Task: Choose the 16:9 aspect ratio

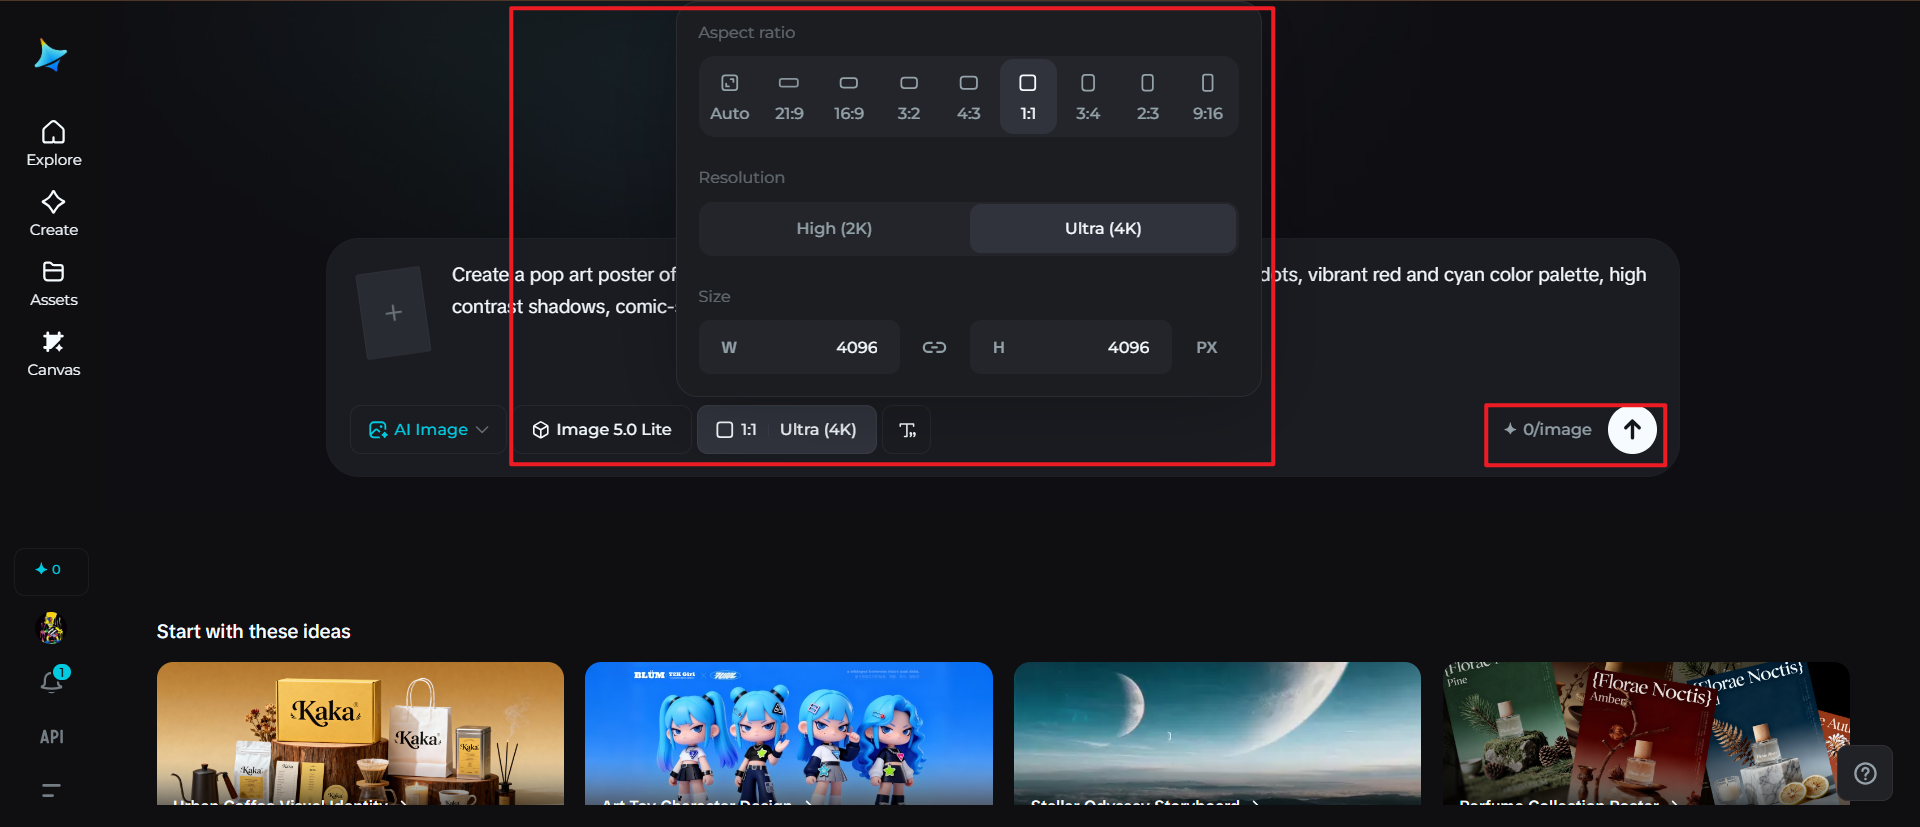Action: [x=849, y=96]
